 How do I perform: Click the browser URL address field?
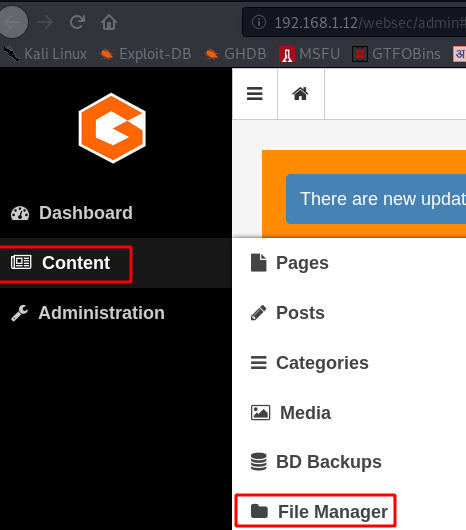point(354,23)
